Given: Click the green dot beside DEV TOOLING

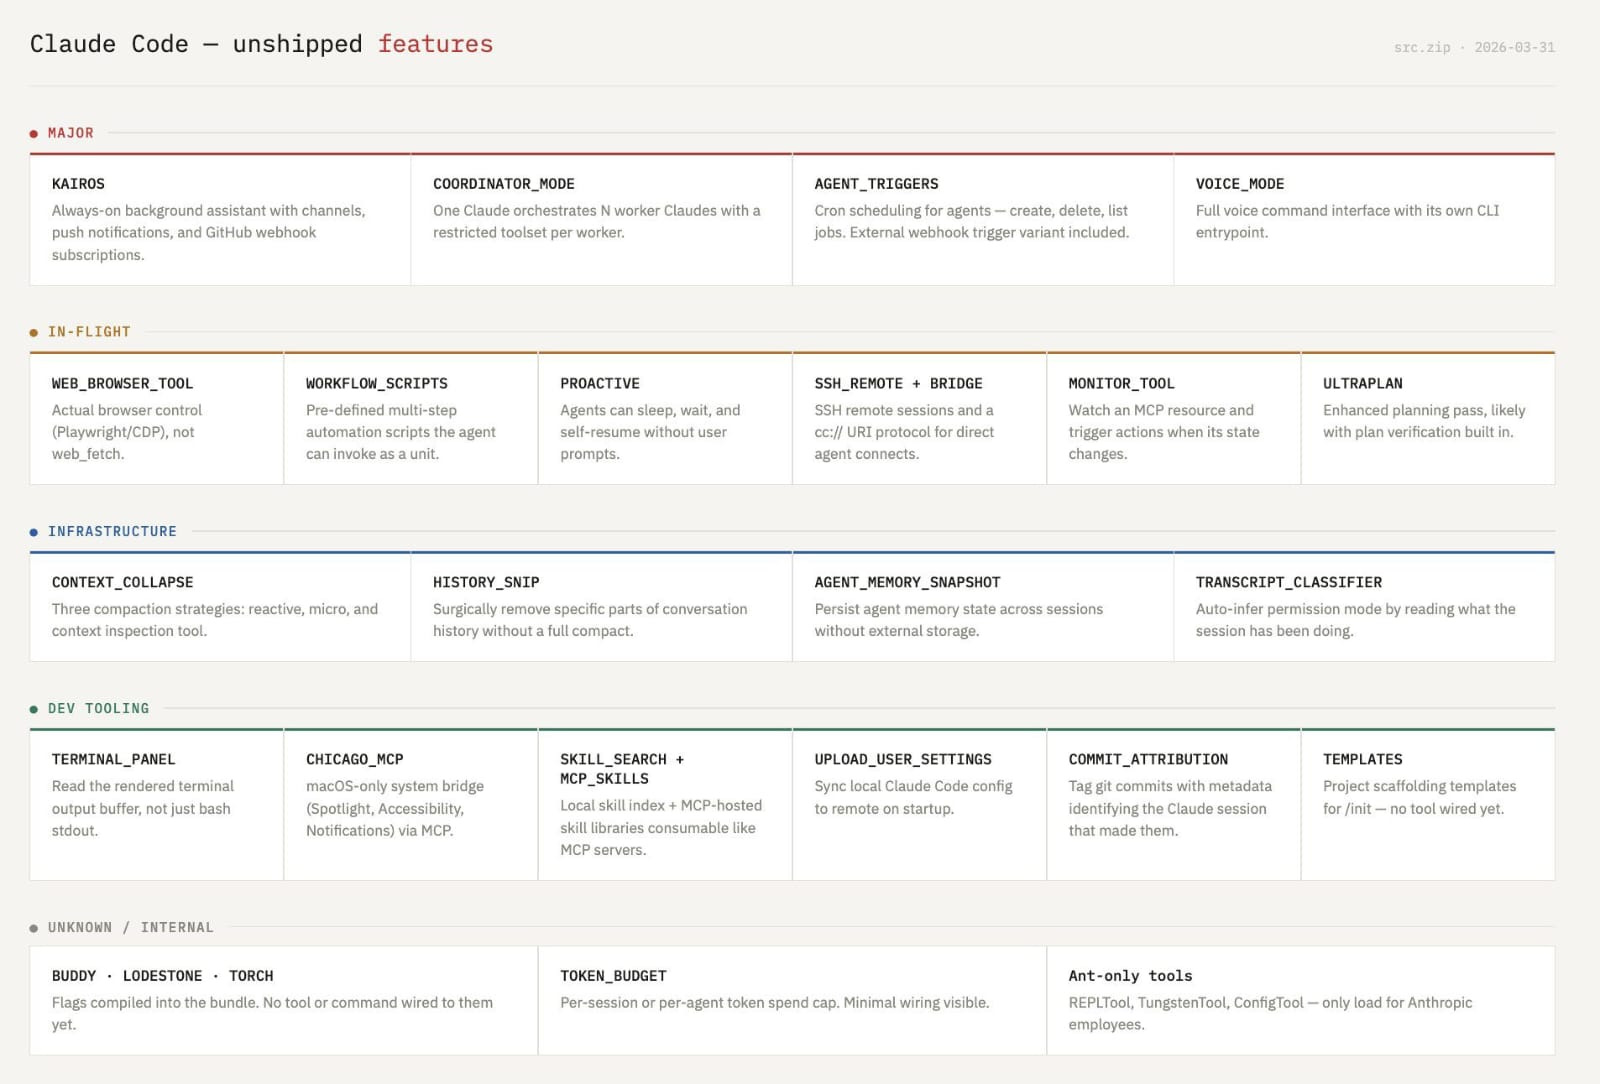Looking at the screenshot, I should [x=34, y=709].
